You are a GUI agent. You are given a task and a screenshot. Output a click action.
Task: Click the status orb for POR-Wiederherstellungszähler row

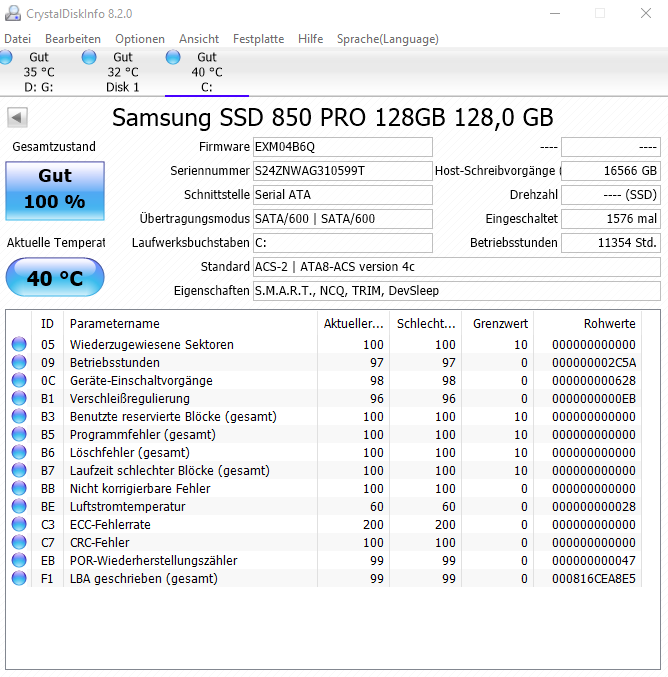pos(19,560)
